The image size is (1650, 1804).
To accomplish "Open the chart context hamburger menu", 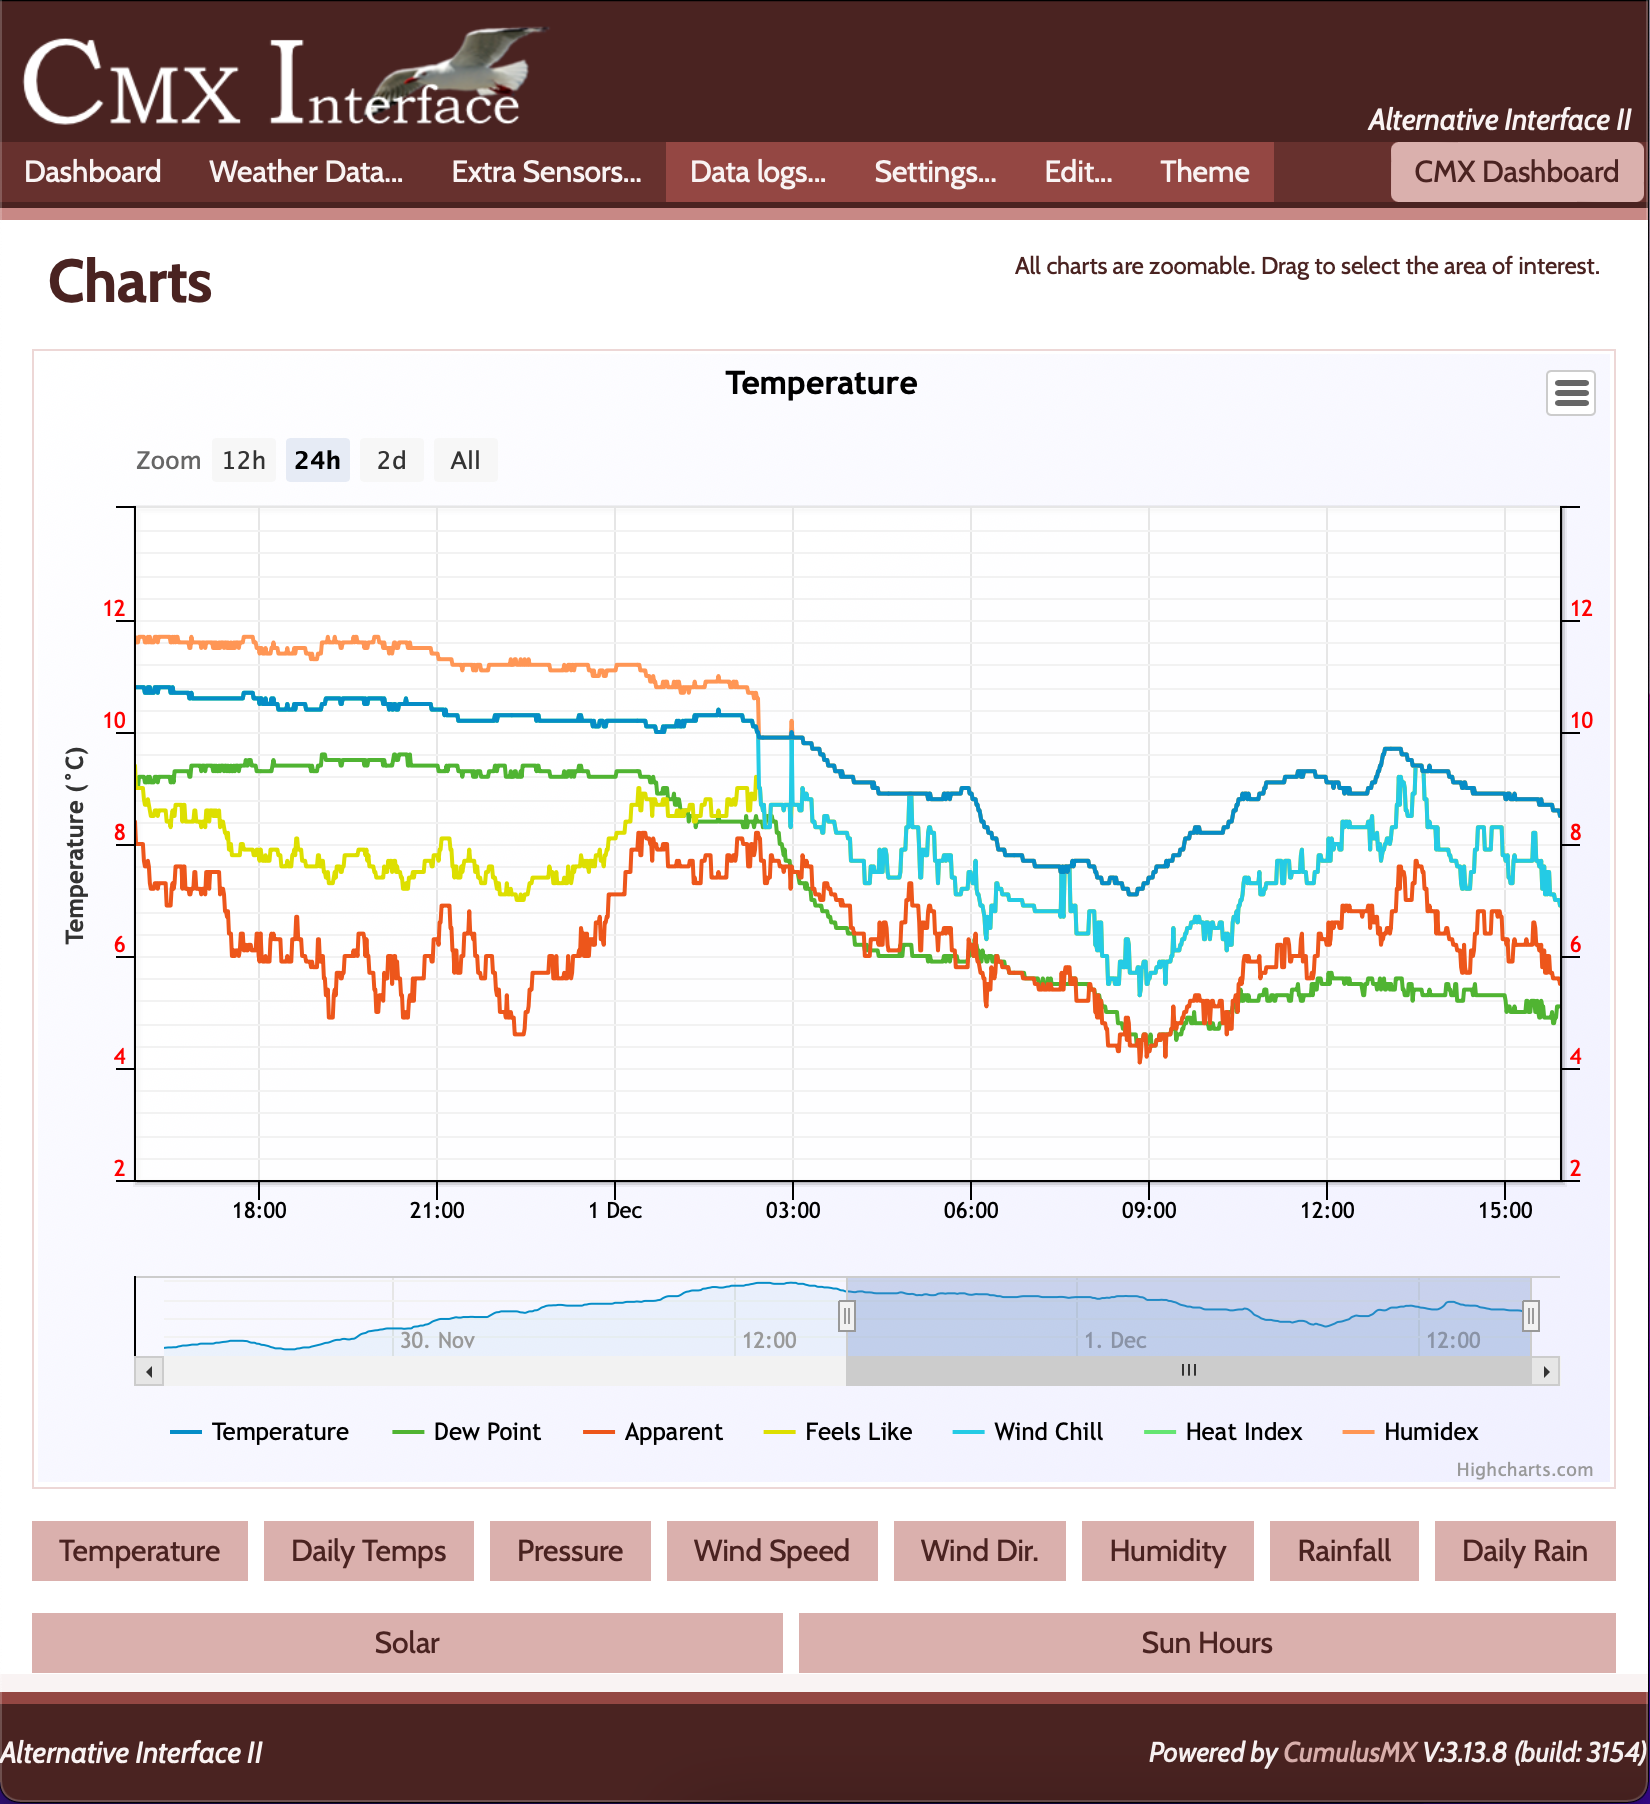I will pos(1570,393).
